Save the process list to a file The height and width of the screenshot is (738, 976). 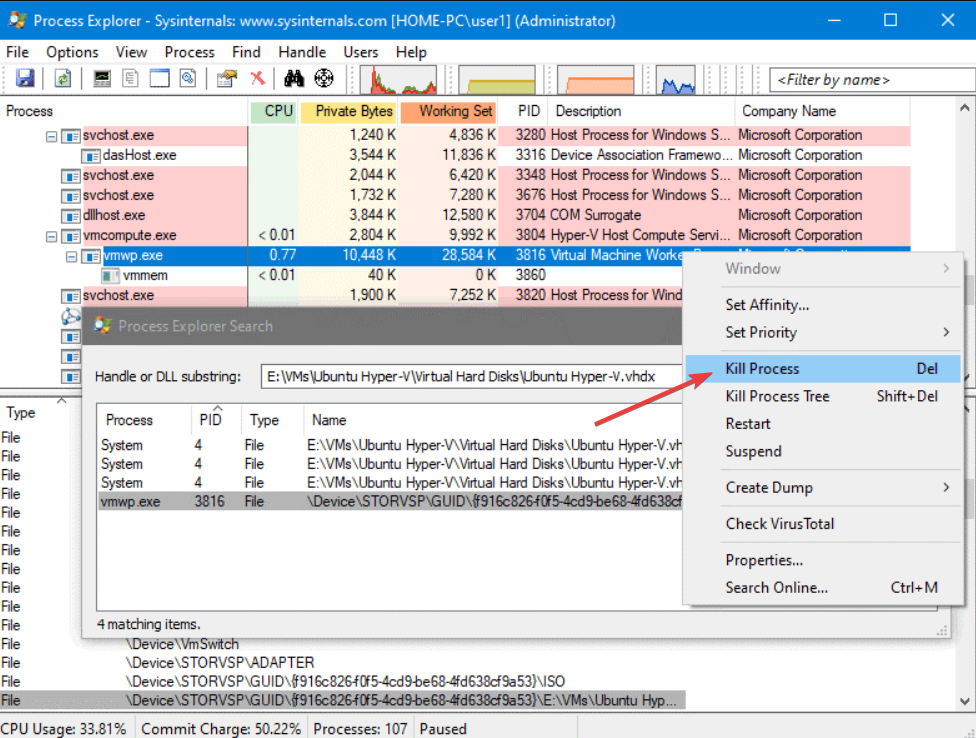[26, 79]
